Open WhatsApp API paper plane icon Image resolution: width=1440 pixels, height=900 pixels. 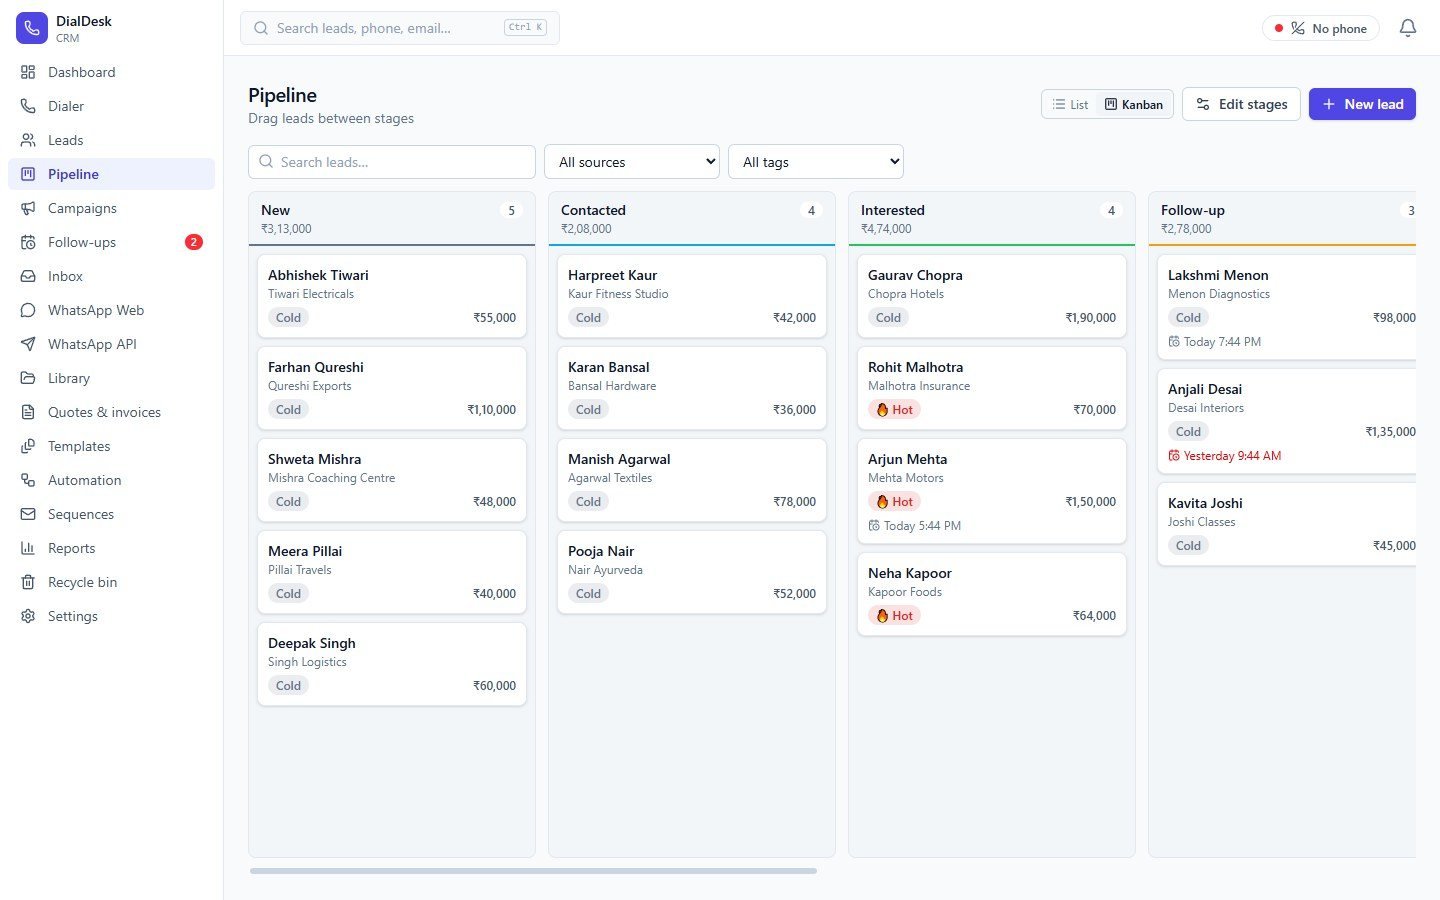point(28,344)
